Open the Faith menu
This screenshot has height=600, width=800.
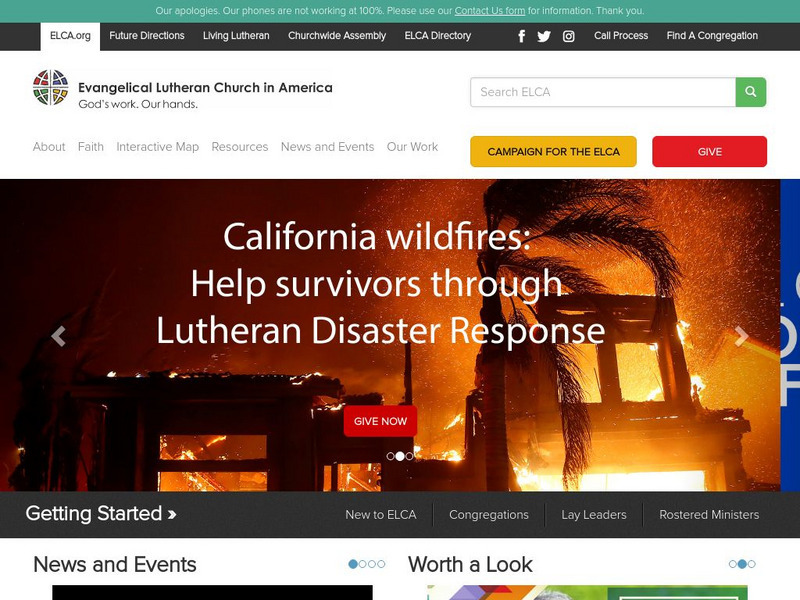pyautogui.click(x=91, y=147)
